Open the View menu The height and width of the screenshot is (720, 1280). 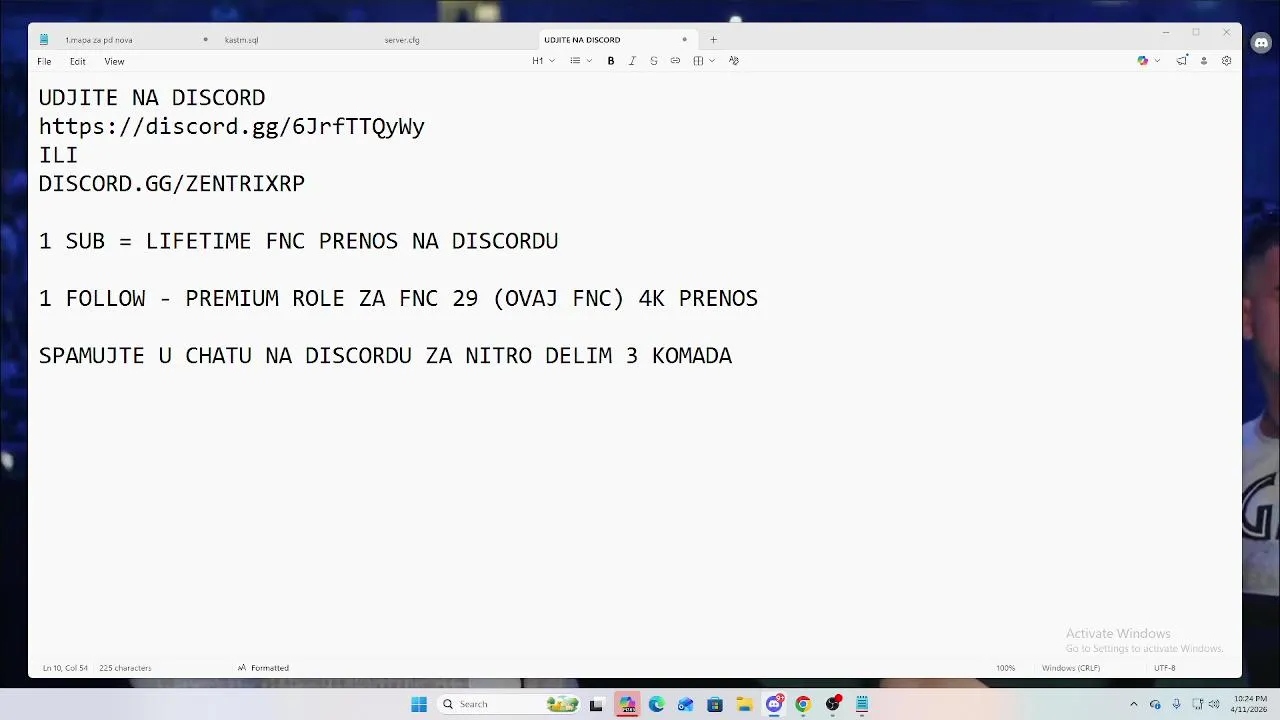(x=114, y=62)
